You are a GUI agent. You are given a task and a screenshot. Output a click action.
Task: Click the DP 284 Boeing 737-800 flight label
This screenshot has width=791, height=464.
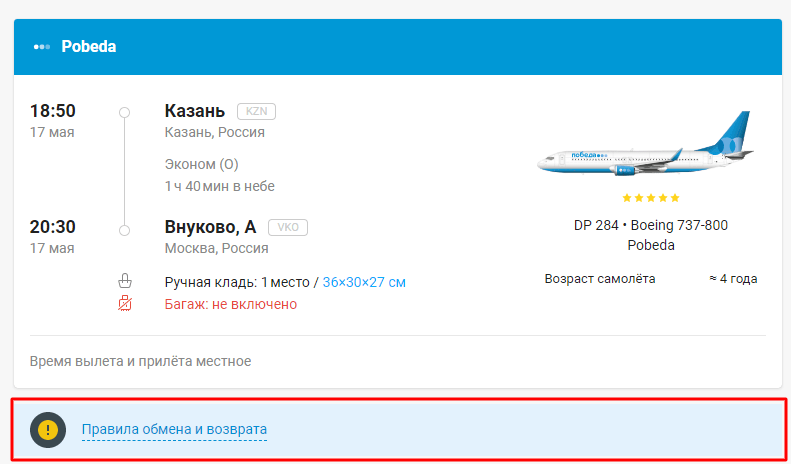[x=650, y=225]
